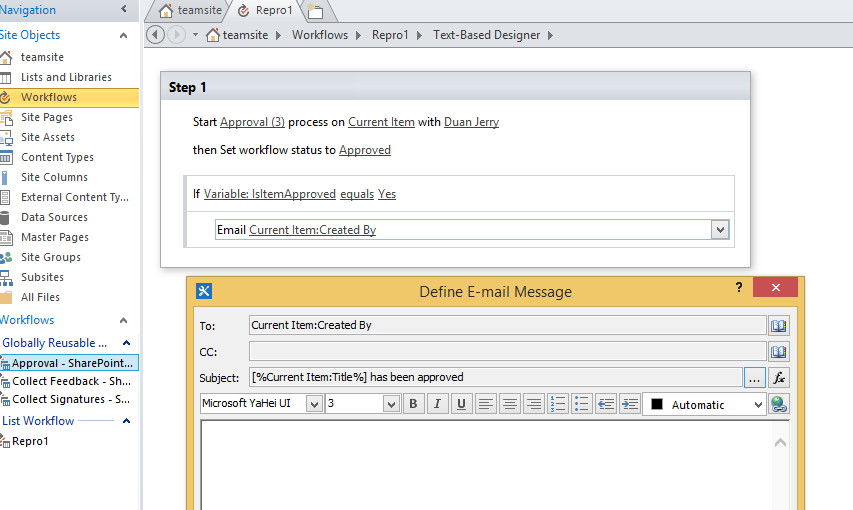Click the Current Item link in Step 1
Image resolution: width=853 pixels, height=510 pixels.
[381, 122]
